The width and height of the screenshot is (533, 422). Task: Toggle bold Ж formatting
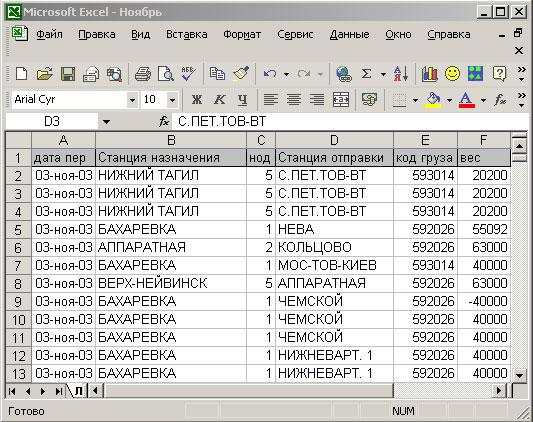[x=196, y=100]
